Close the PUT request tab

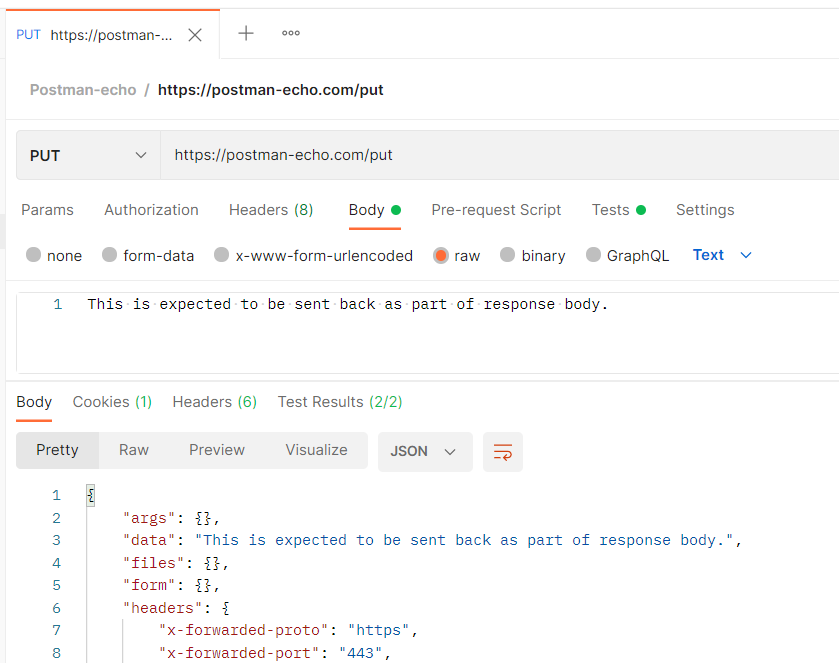click(x=195, y=35)
